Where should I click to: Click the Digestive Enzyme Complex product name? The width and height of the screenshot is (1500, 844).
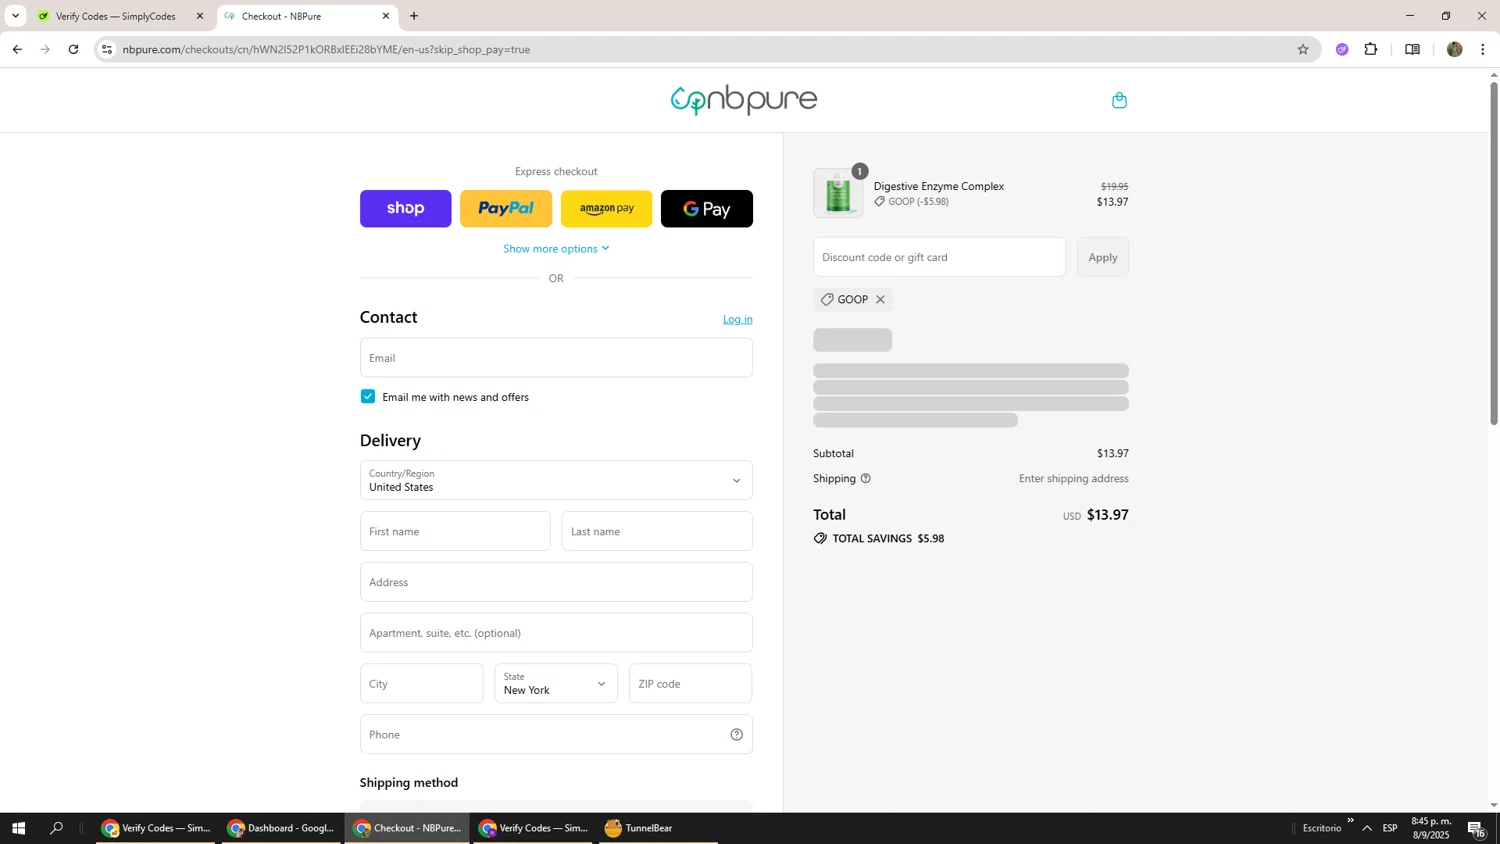pos(939,186)
